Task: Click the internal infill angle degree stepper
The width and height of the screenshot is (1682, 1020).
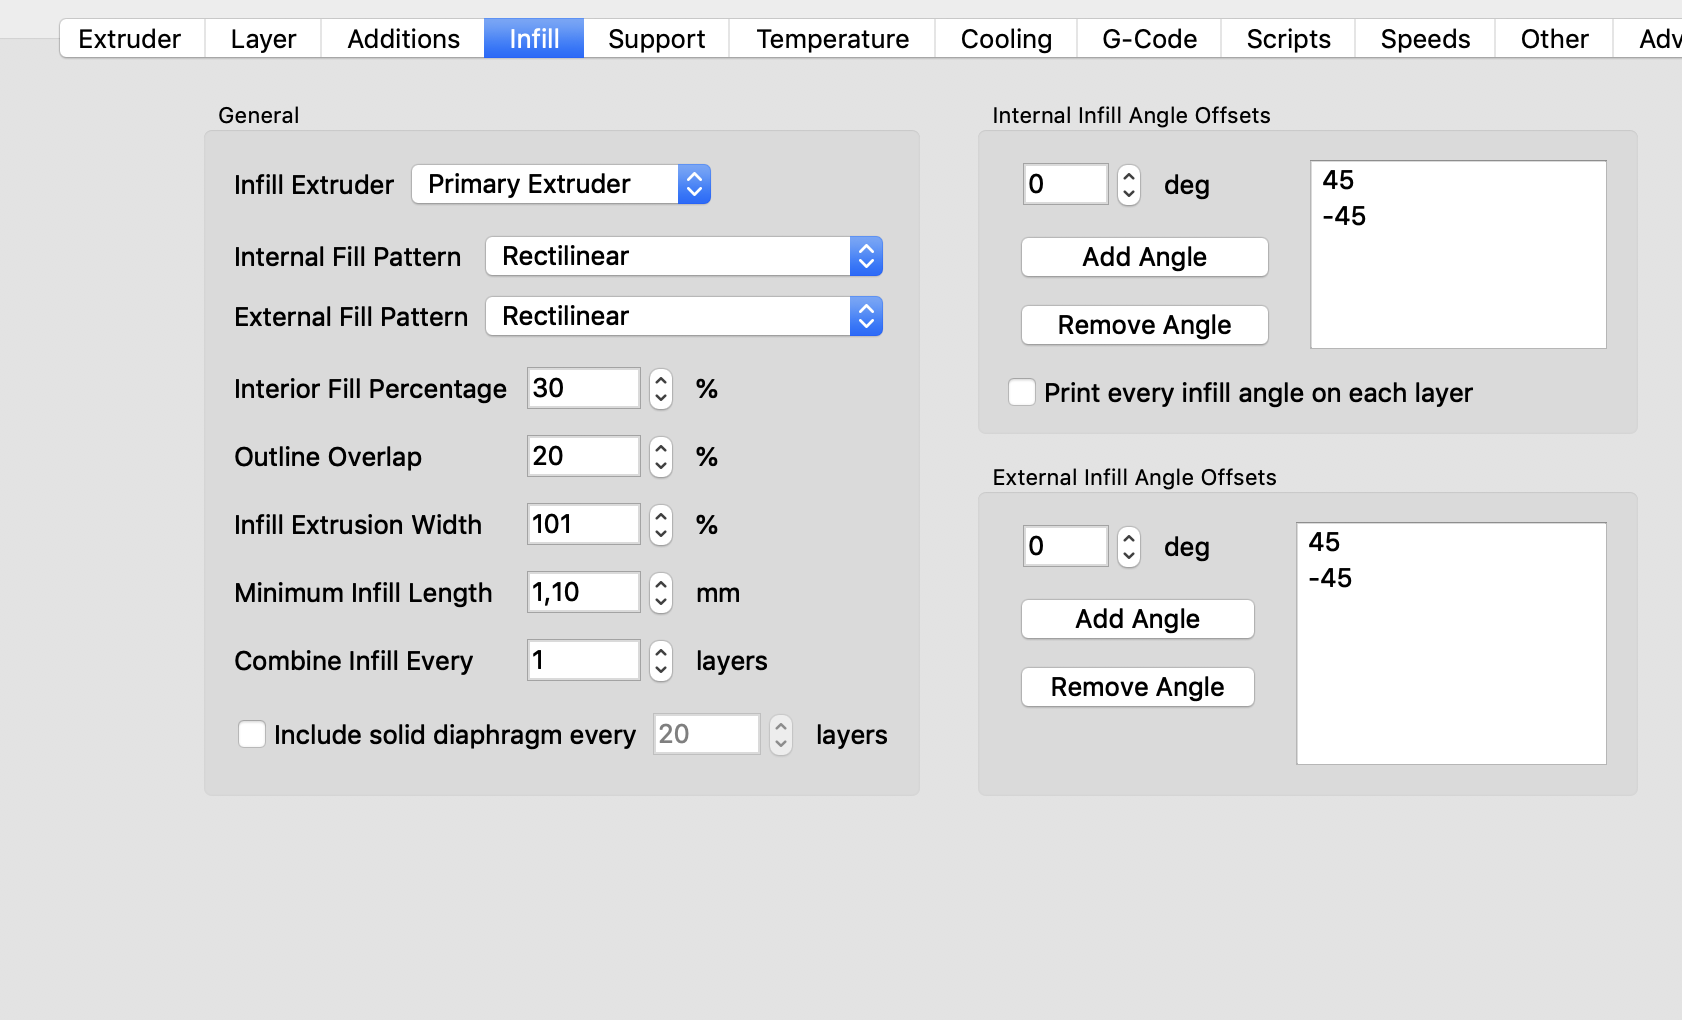Action: tap(1129, 185)
